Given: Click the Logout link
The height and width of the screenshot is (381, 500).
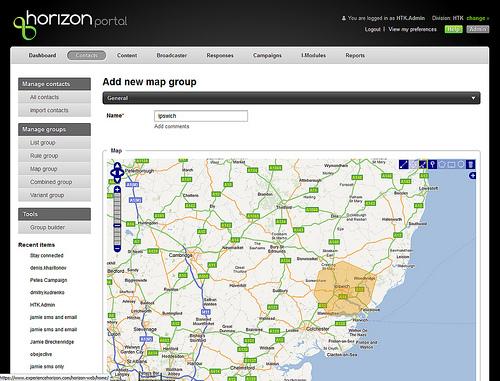Looking at the screenshot, I should pos(373,29).
